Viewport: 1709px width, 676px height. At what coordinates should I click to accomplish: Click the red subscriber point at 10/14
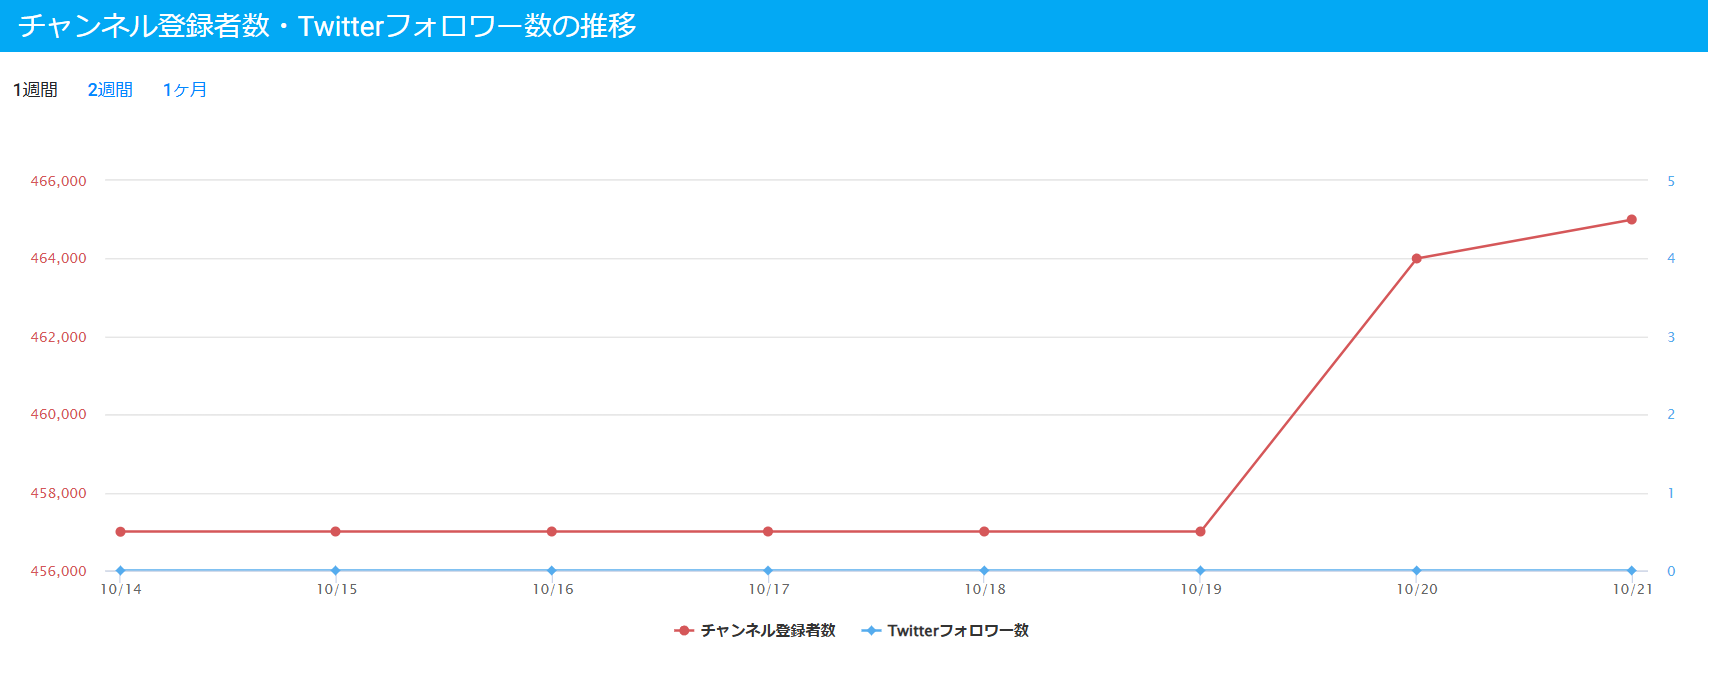pos(121,532)
